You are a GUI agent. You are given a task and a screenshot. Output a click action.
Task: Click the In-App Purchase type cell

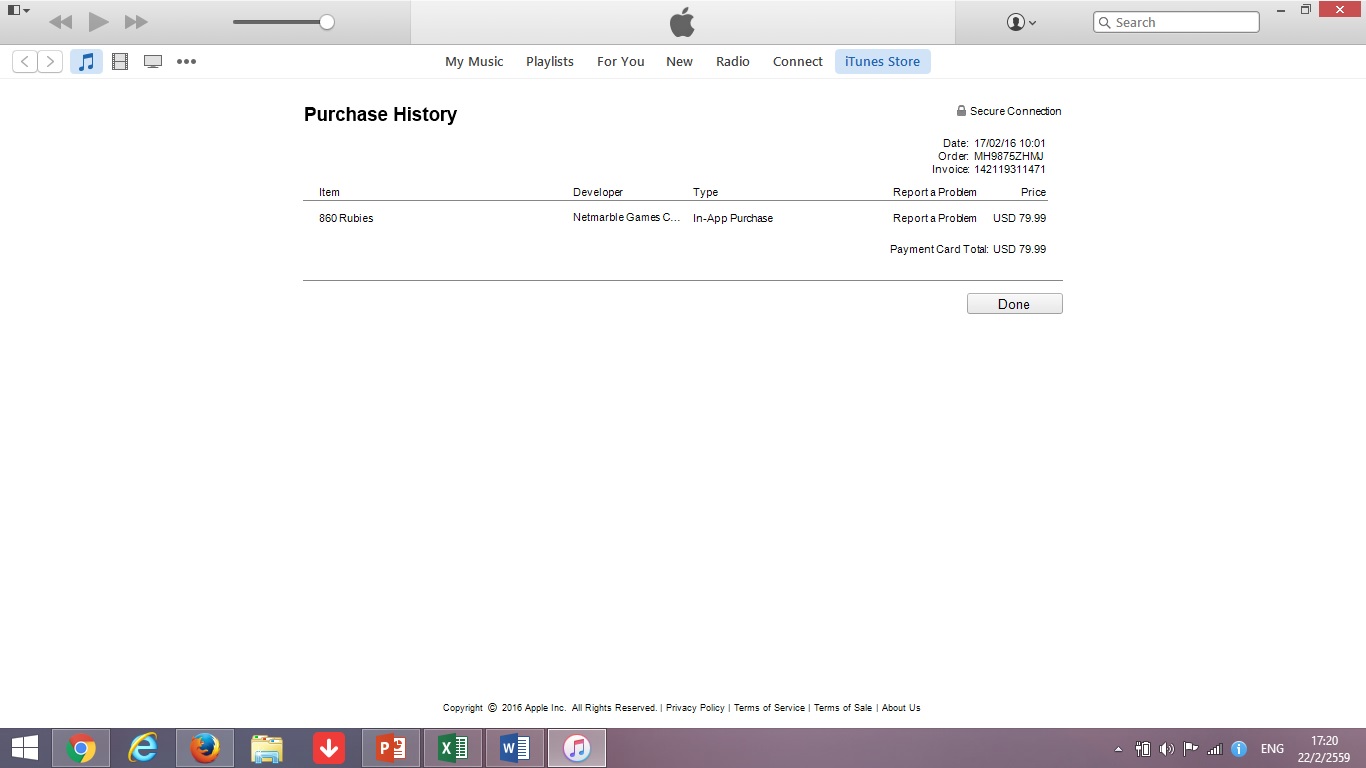pos(733,218)
